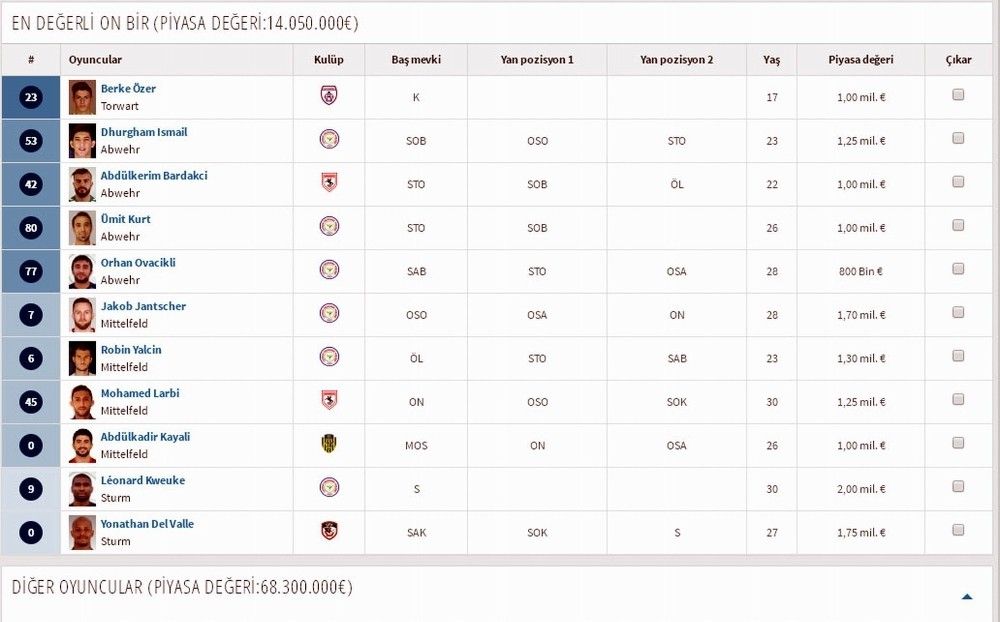The image size is (1000, 622).
Task: Sort the table by Yaş column header
Action: 771,60
